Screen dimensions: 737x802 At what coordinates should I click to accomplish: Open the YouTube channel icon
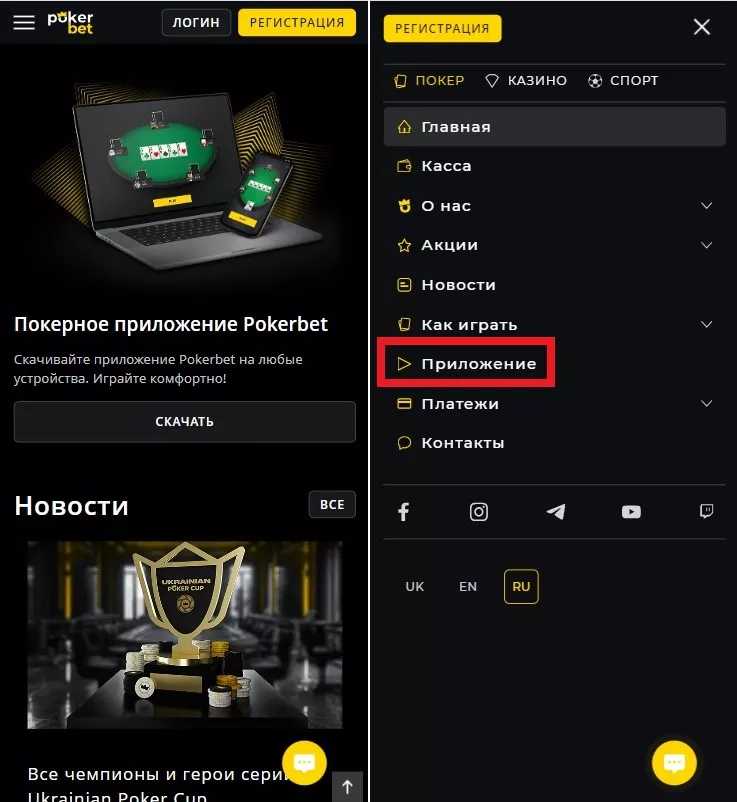631,511
